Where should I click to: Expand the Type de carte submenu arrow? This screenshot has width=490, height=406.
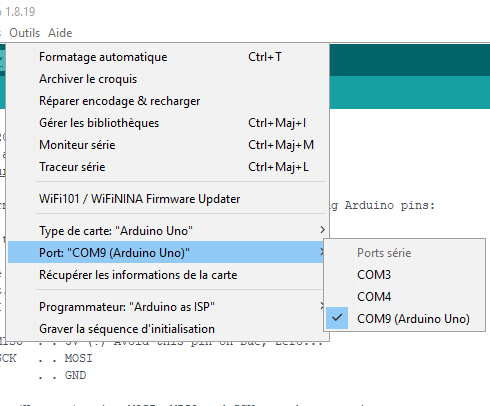tap(322, 230)
